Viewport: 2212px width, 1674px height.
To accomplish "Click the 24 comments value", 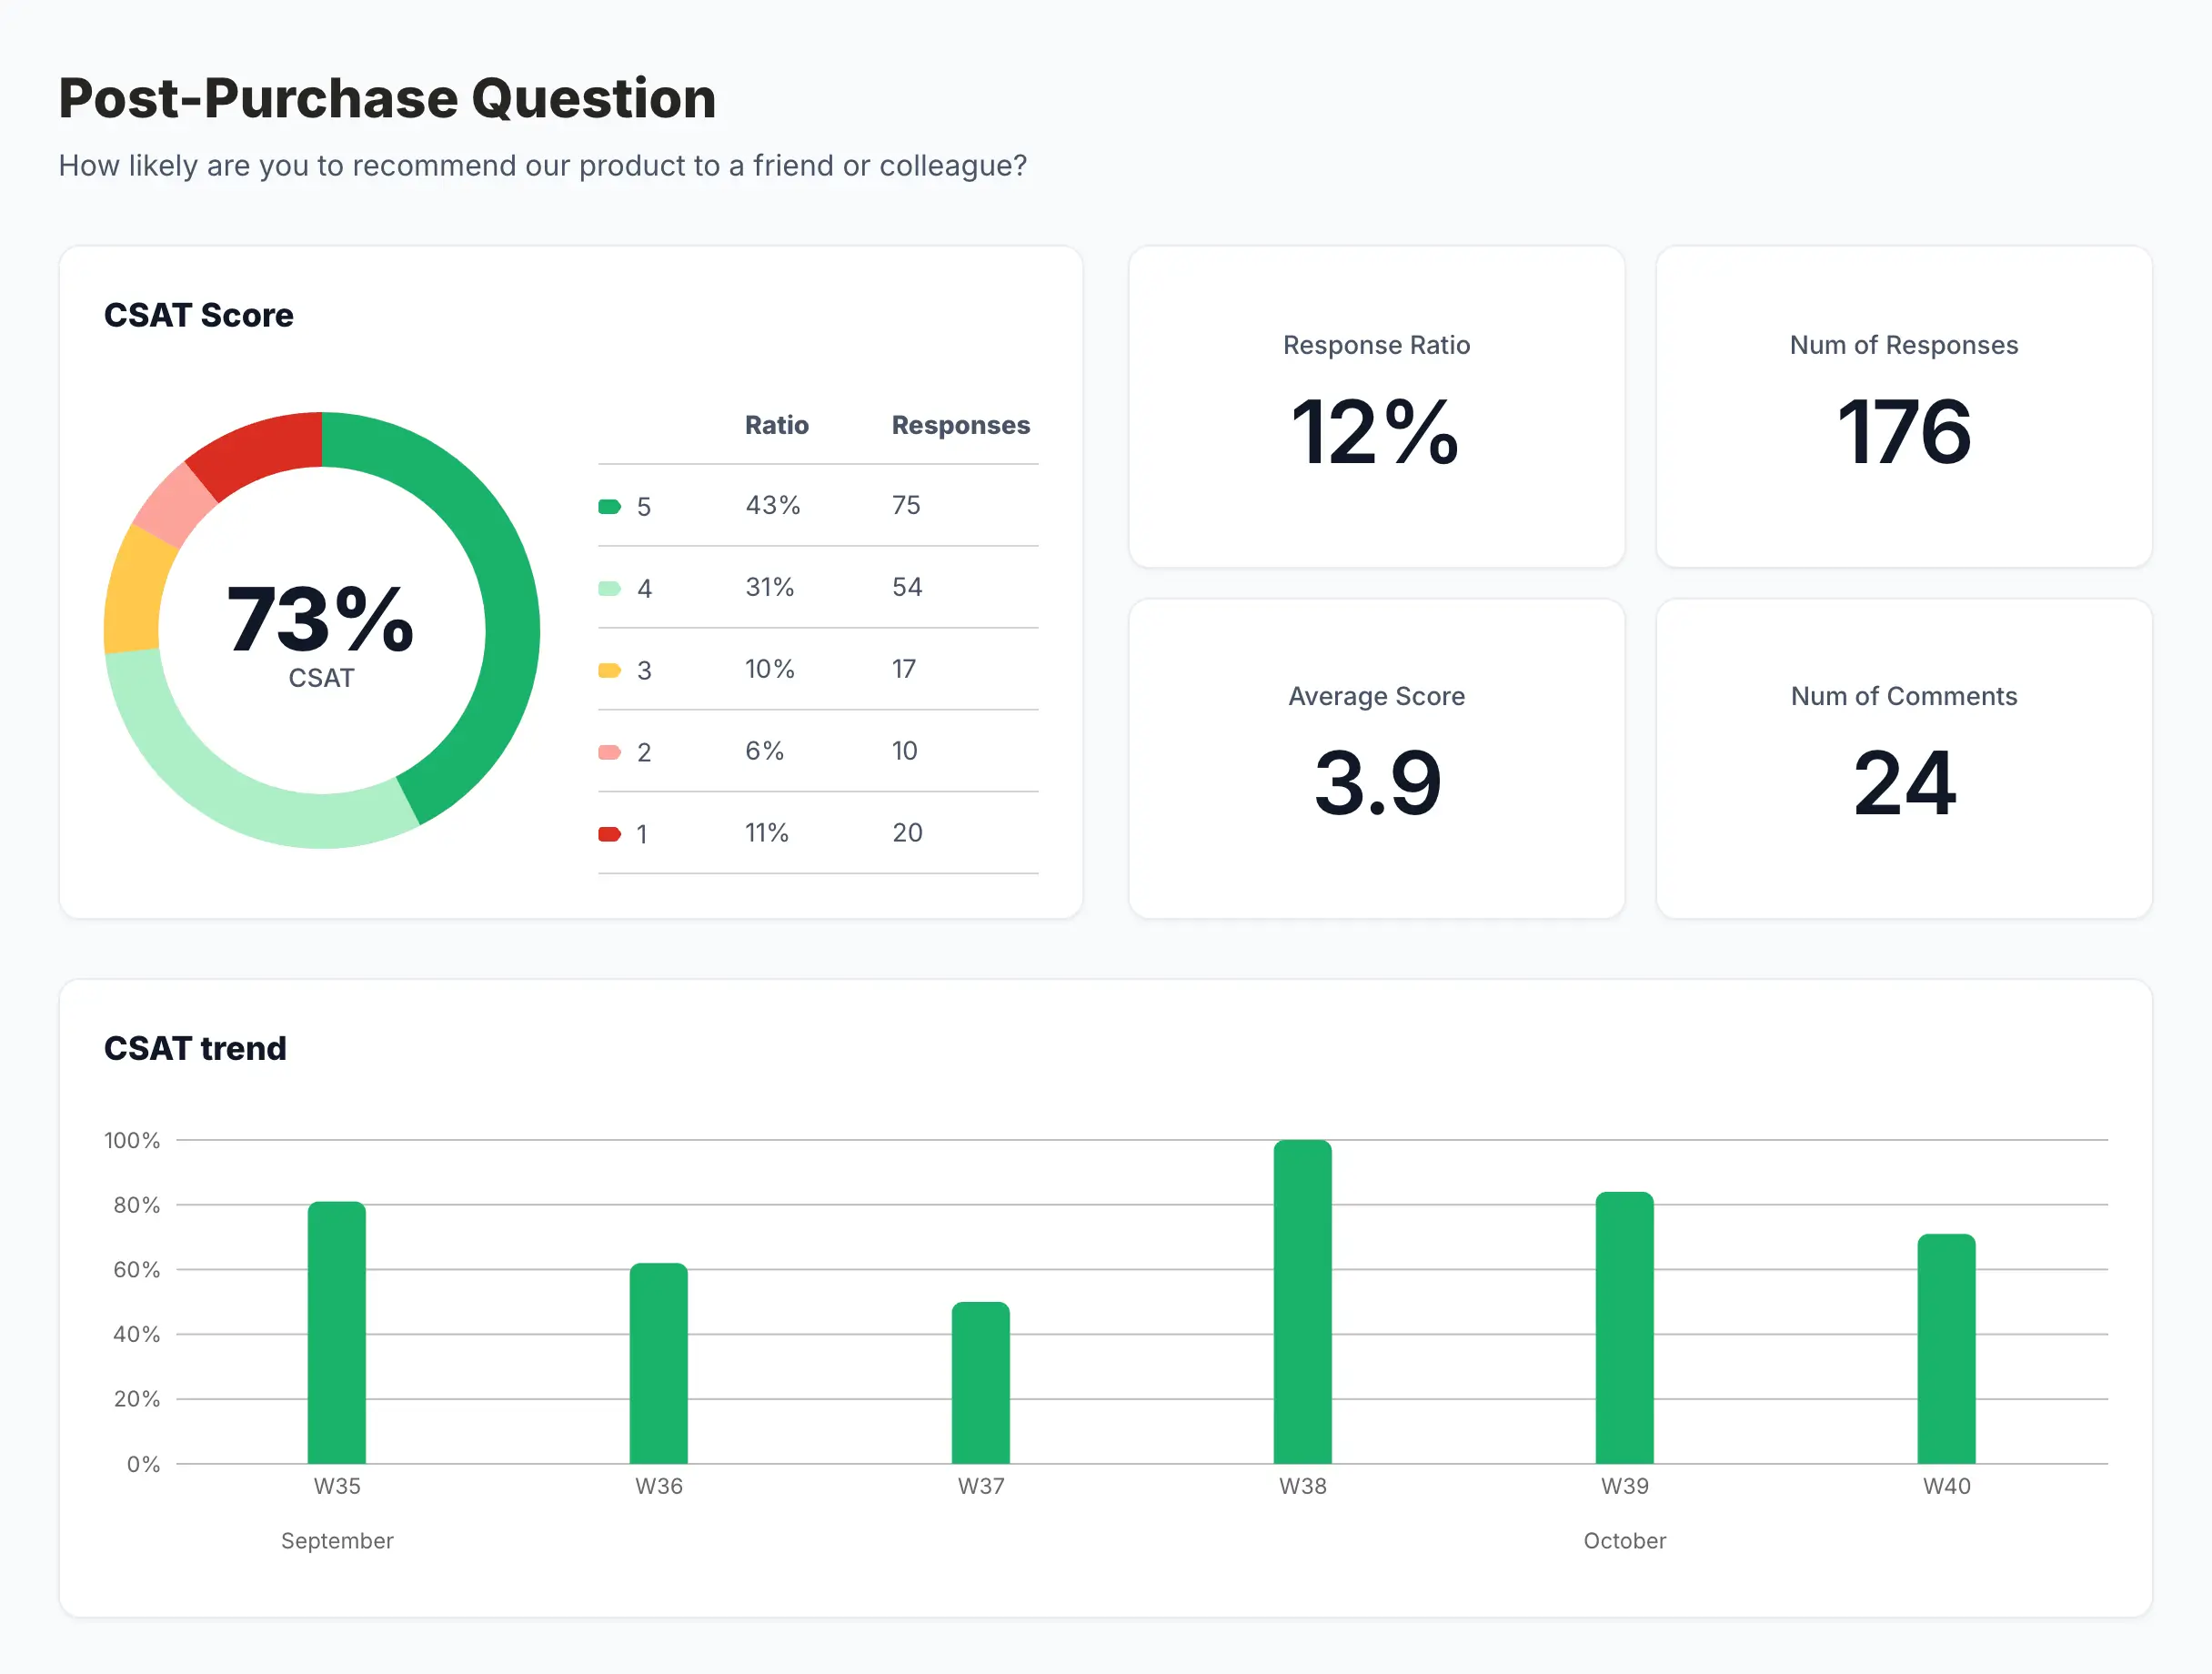I will [1904, 783].
